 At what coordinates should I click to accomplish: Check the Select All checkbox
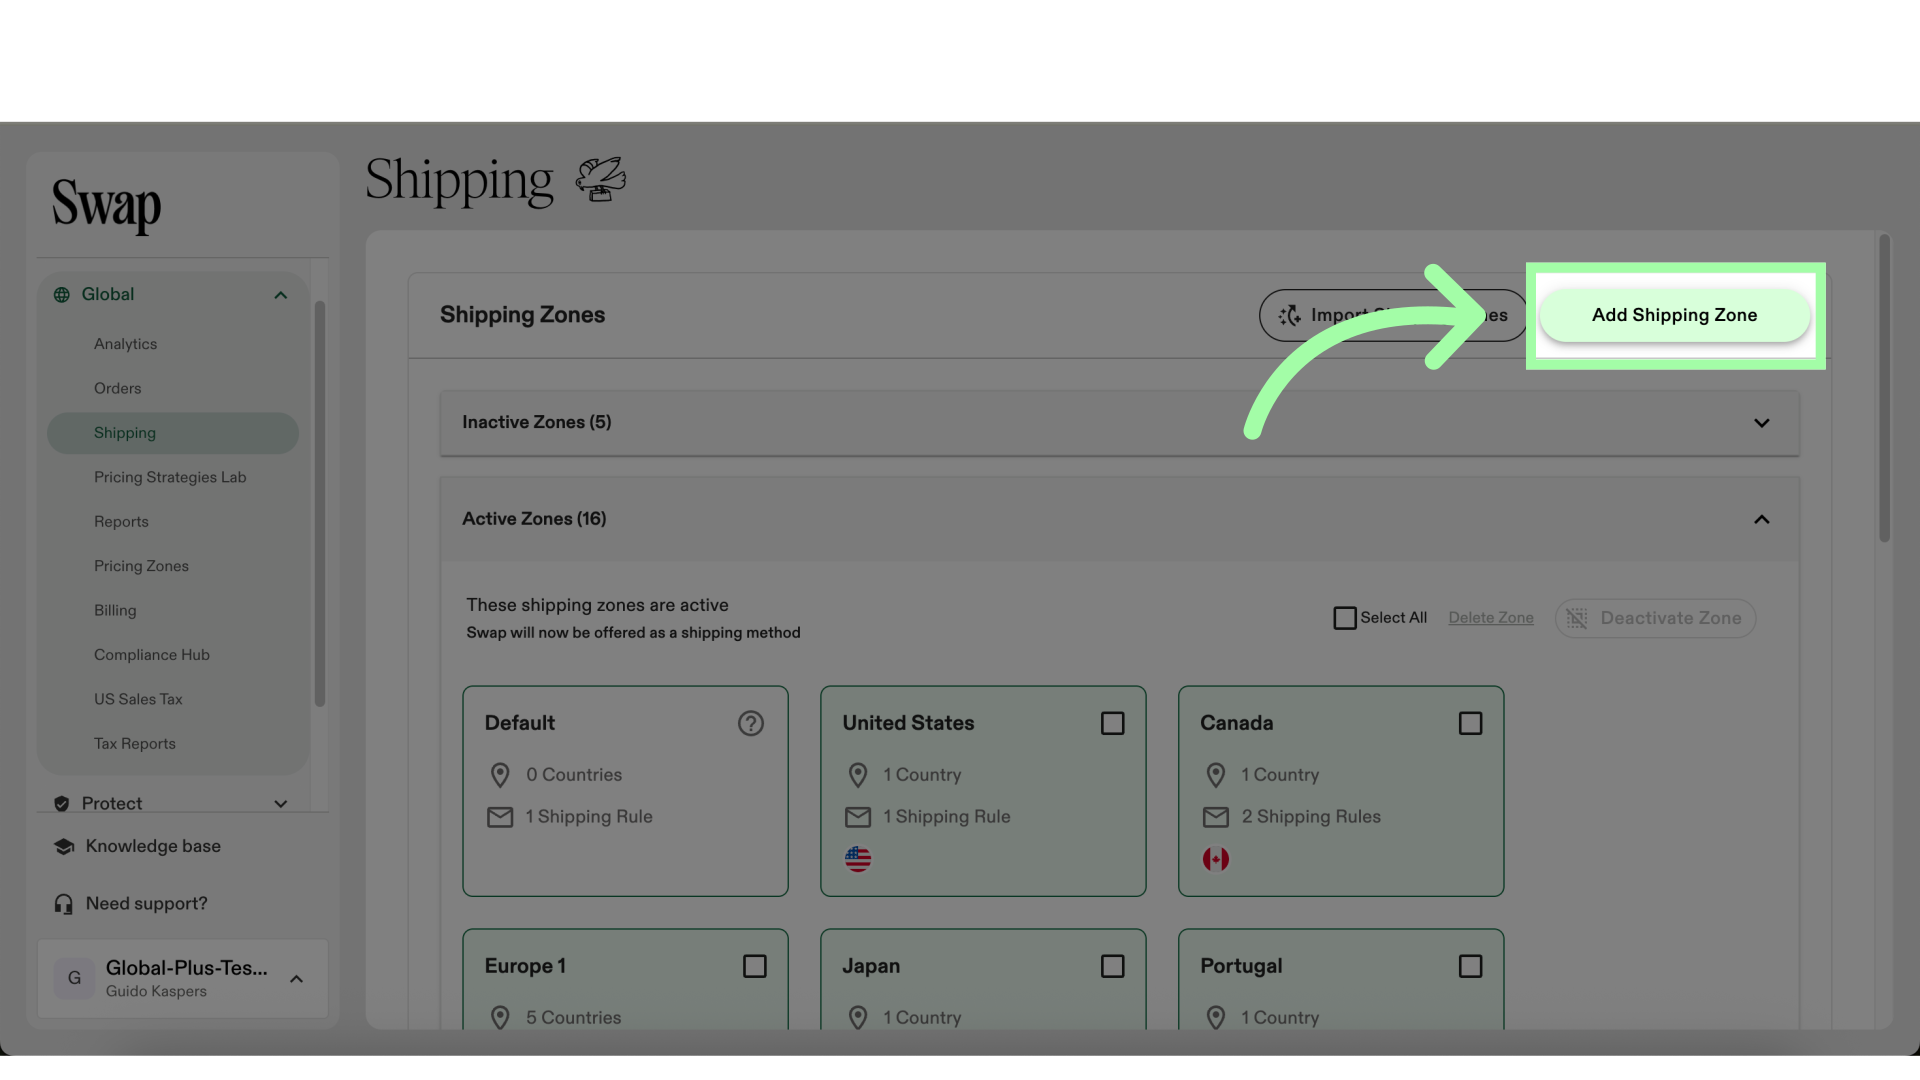(1345, 618)
